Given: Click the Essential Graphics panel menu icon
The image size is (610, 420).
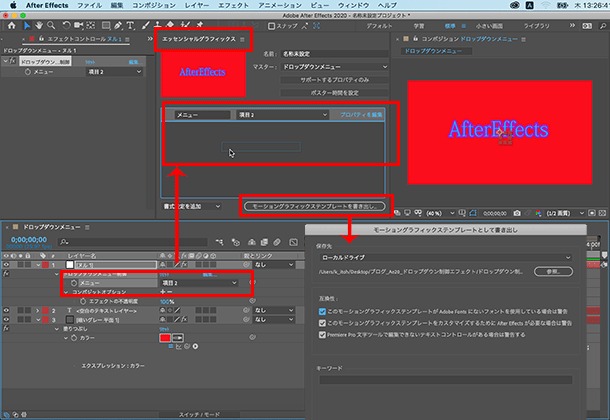Looking at the screenshot, I should [x=242, y=39].
